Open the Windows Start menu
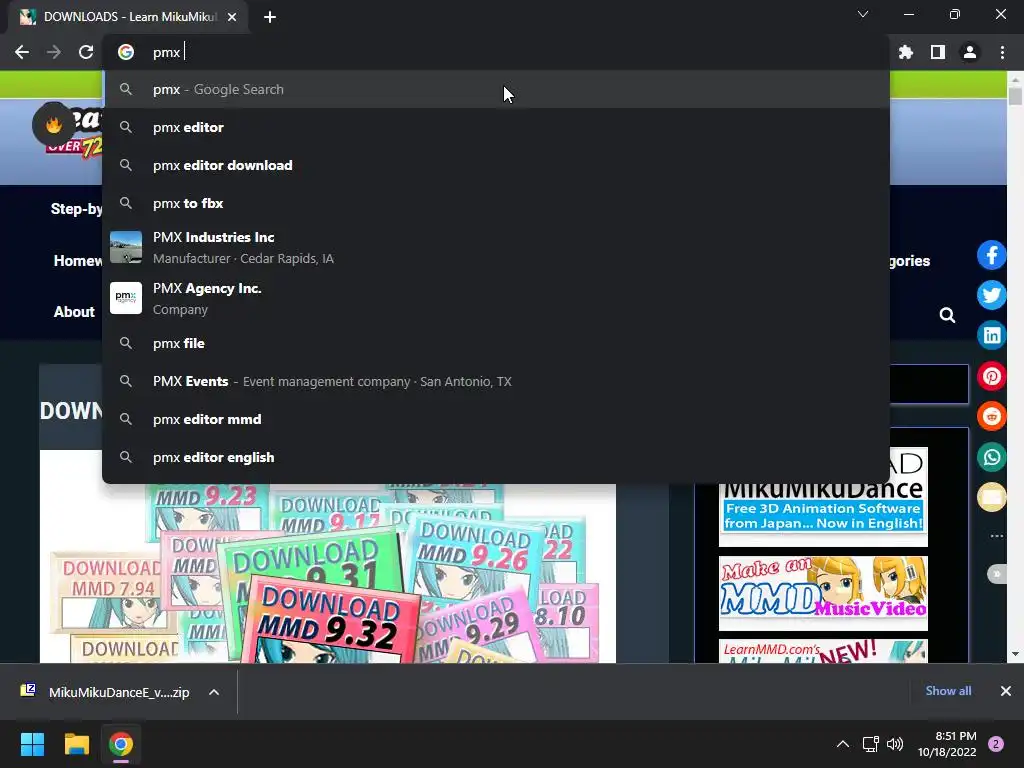The width and height of the screenshot is (1024, 768). 32,744
